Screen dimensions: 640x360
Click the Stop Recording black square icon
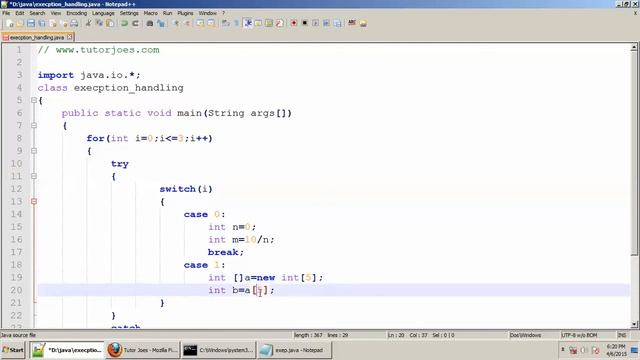(x=304, y=23)
